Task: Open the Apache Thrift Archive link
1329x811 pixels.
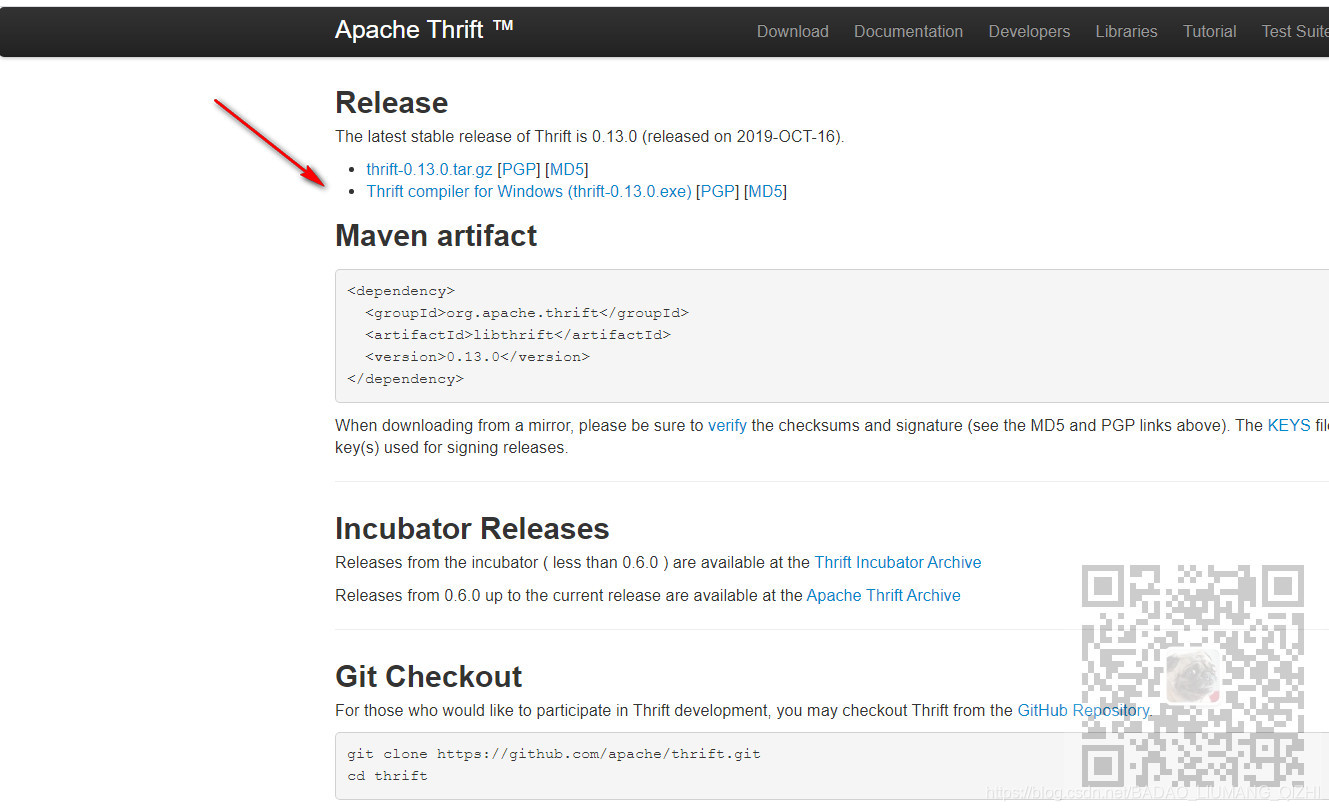Action: pyautogui.click(x=883, y=595)
